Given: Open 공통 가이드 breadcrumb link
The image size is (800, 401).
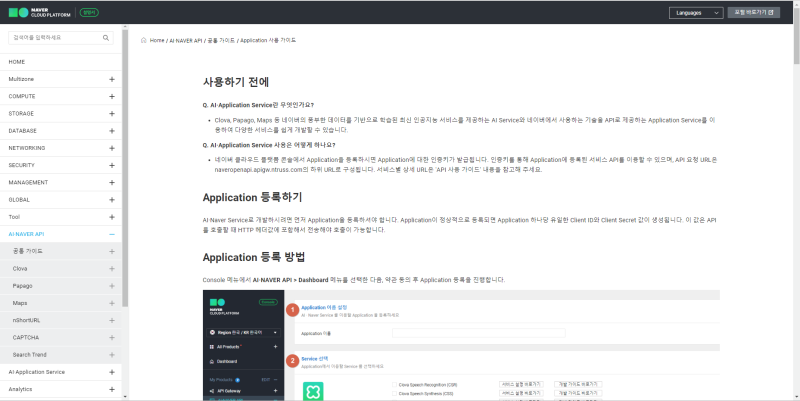Looking at the screenshot, I should (221, 40).
